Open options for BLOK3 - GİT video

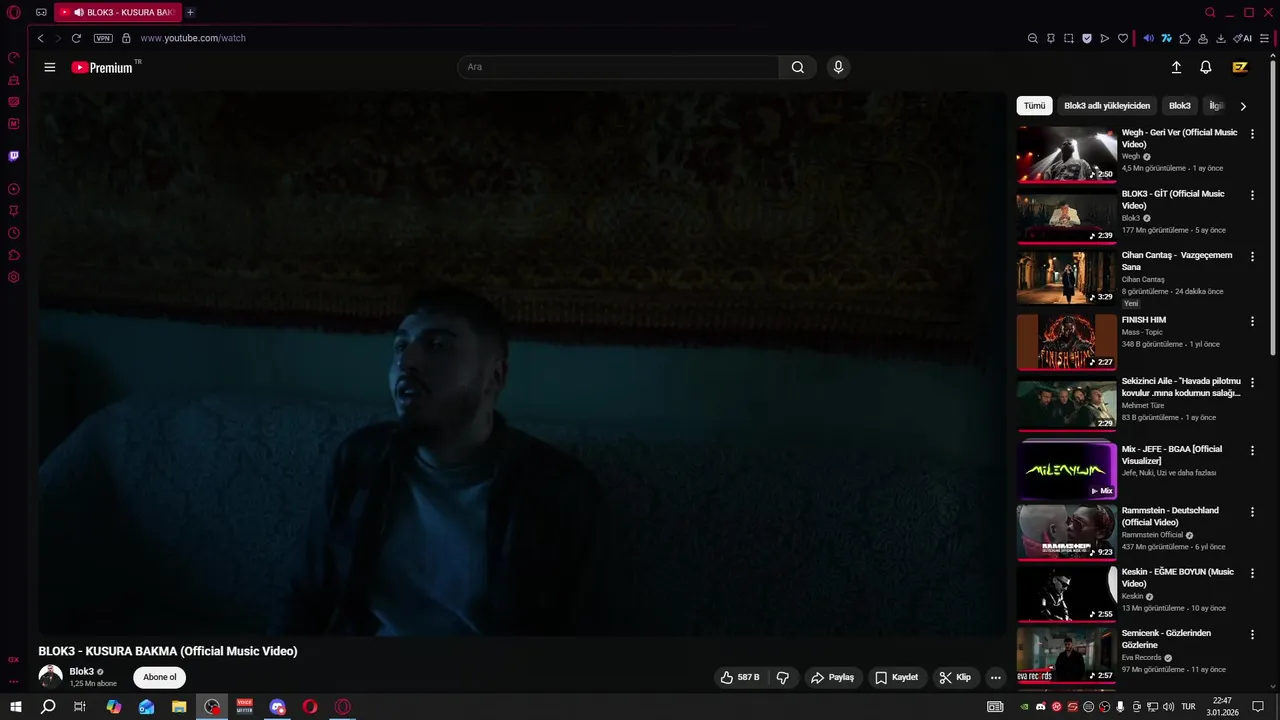[x=1252, y=196]
